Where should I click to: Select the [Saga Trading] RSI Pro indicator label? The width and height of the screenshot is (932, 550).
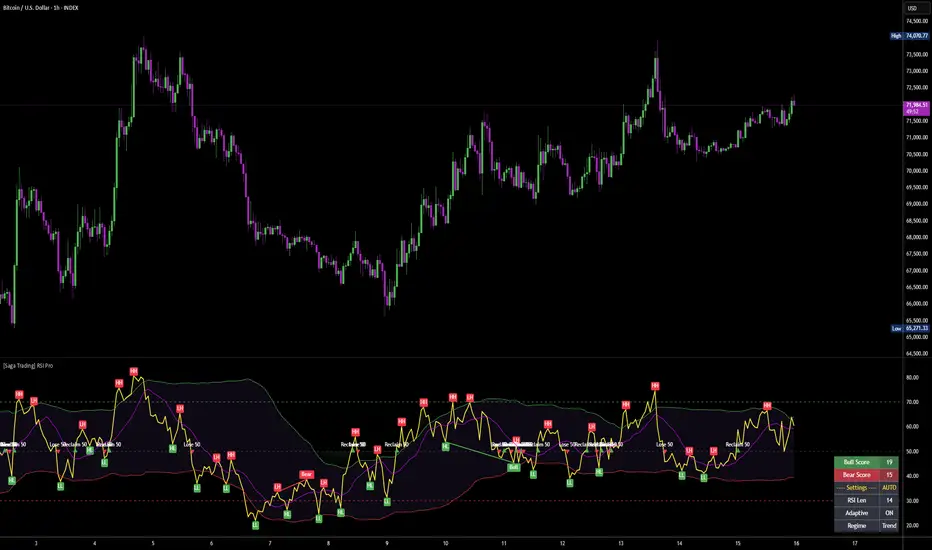pyautogui.click(x=28, y=366)
